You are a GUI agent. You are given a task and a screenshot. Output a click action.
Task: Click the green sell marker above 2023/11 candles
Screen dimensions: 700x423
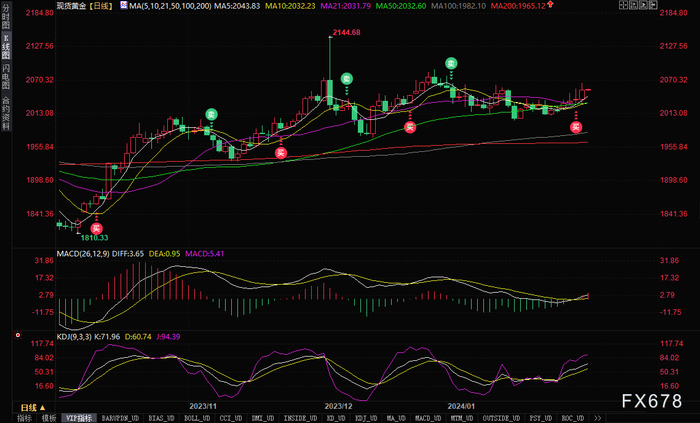[211, 114]
